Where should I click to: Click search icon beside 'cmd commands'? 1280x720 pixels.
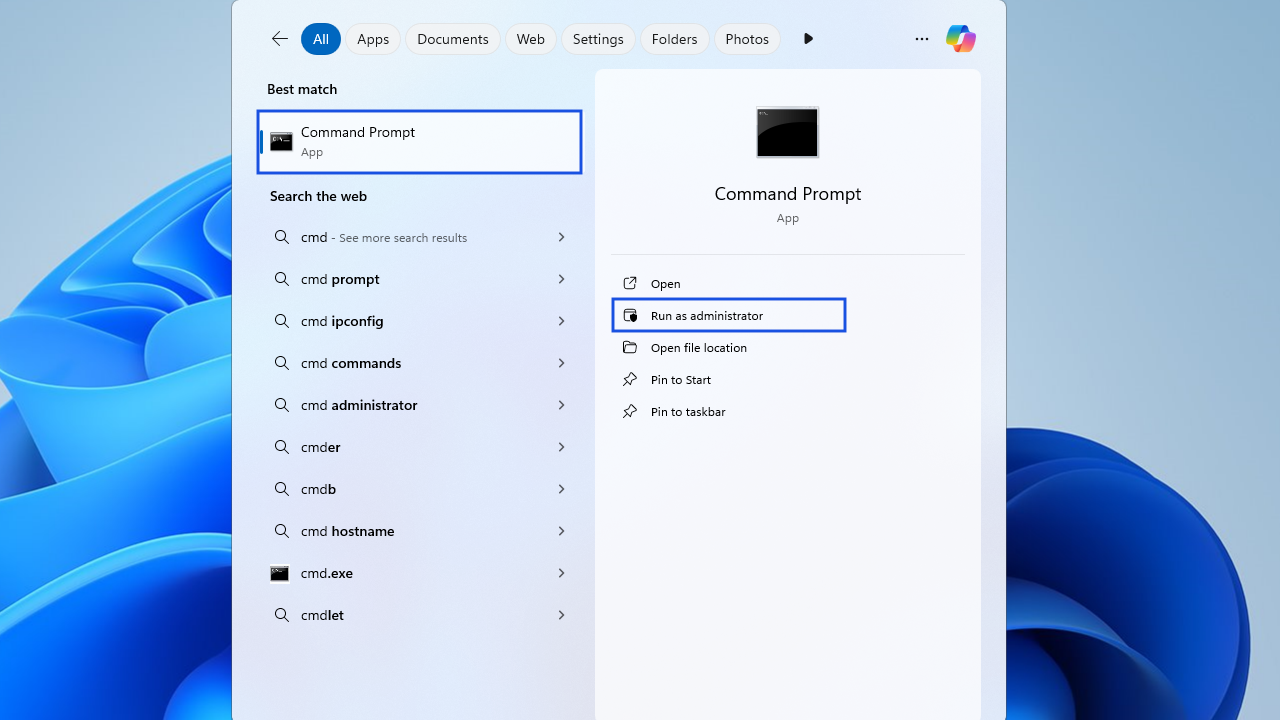coord(282,363)
